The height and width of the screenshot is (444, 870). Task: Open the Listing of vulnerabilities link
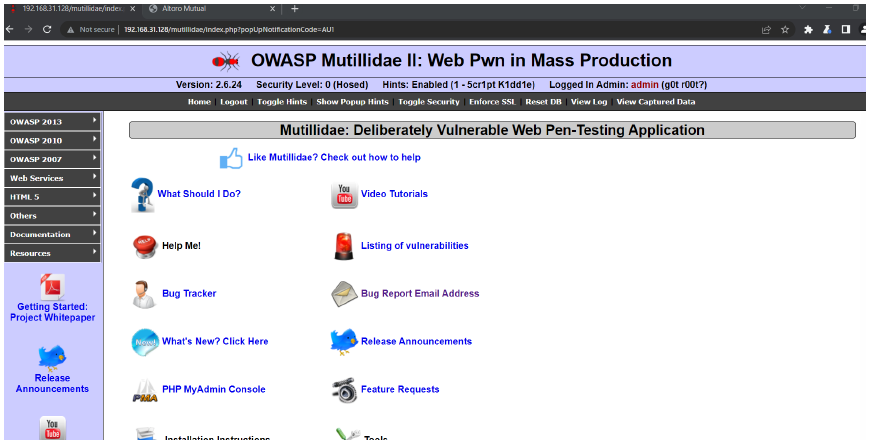click(x=415, y=245)
